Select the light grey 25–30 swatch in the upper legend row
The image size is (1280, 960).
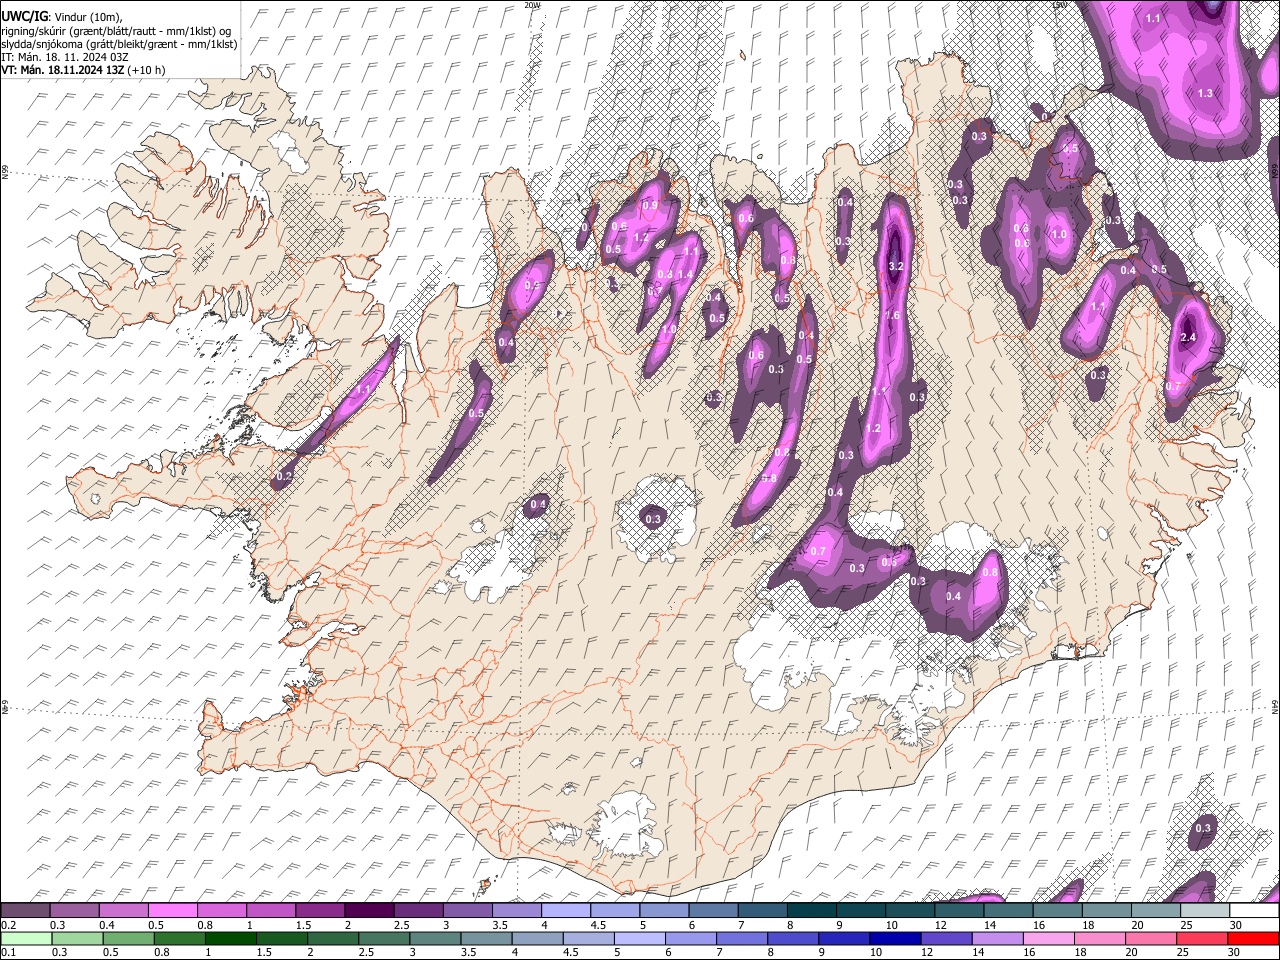tap(1205, 911)
